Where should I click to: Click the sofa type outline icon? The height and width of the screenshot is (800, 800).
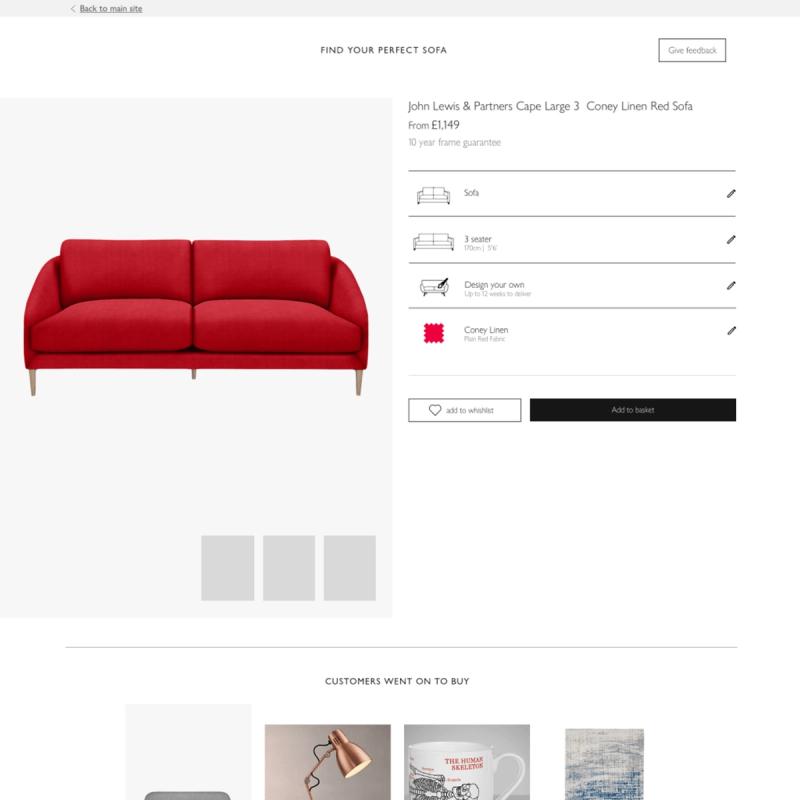coord(433,195)
